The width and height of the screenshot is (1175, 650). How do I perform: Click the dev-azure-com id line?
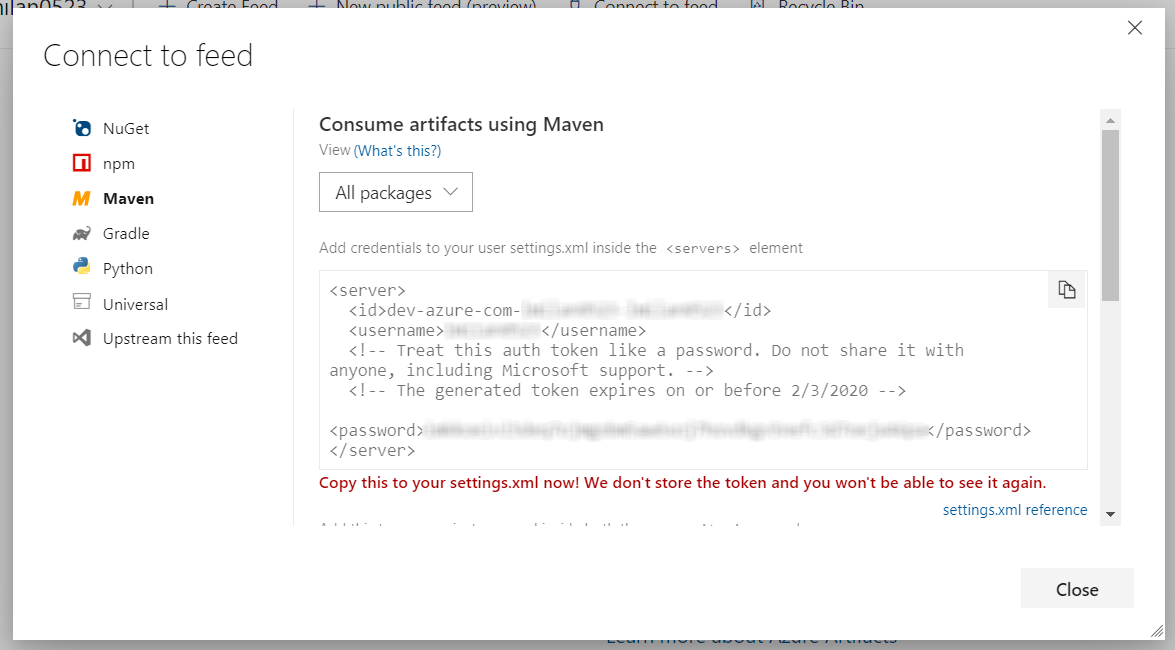pyautogui.click(x=560, y=310)
